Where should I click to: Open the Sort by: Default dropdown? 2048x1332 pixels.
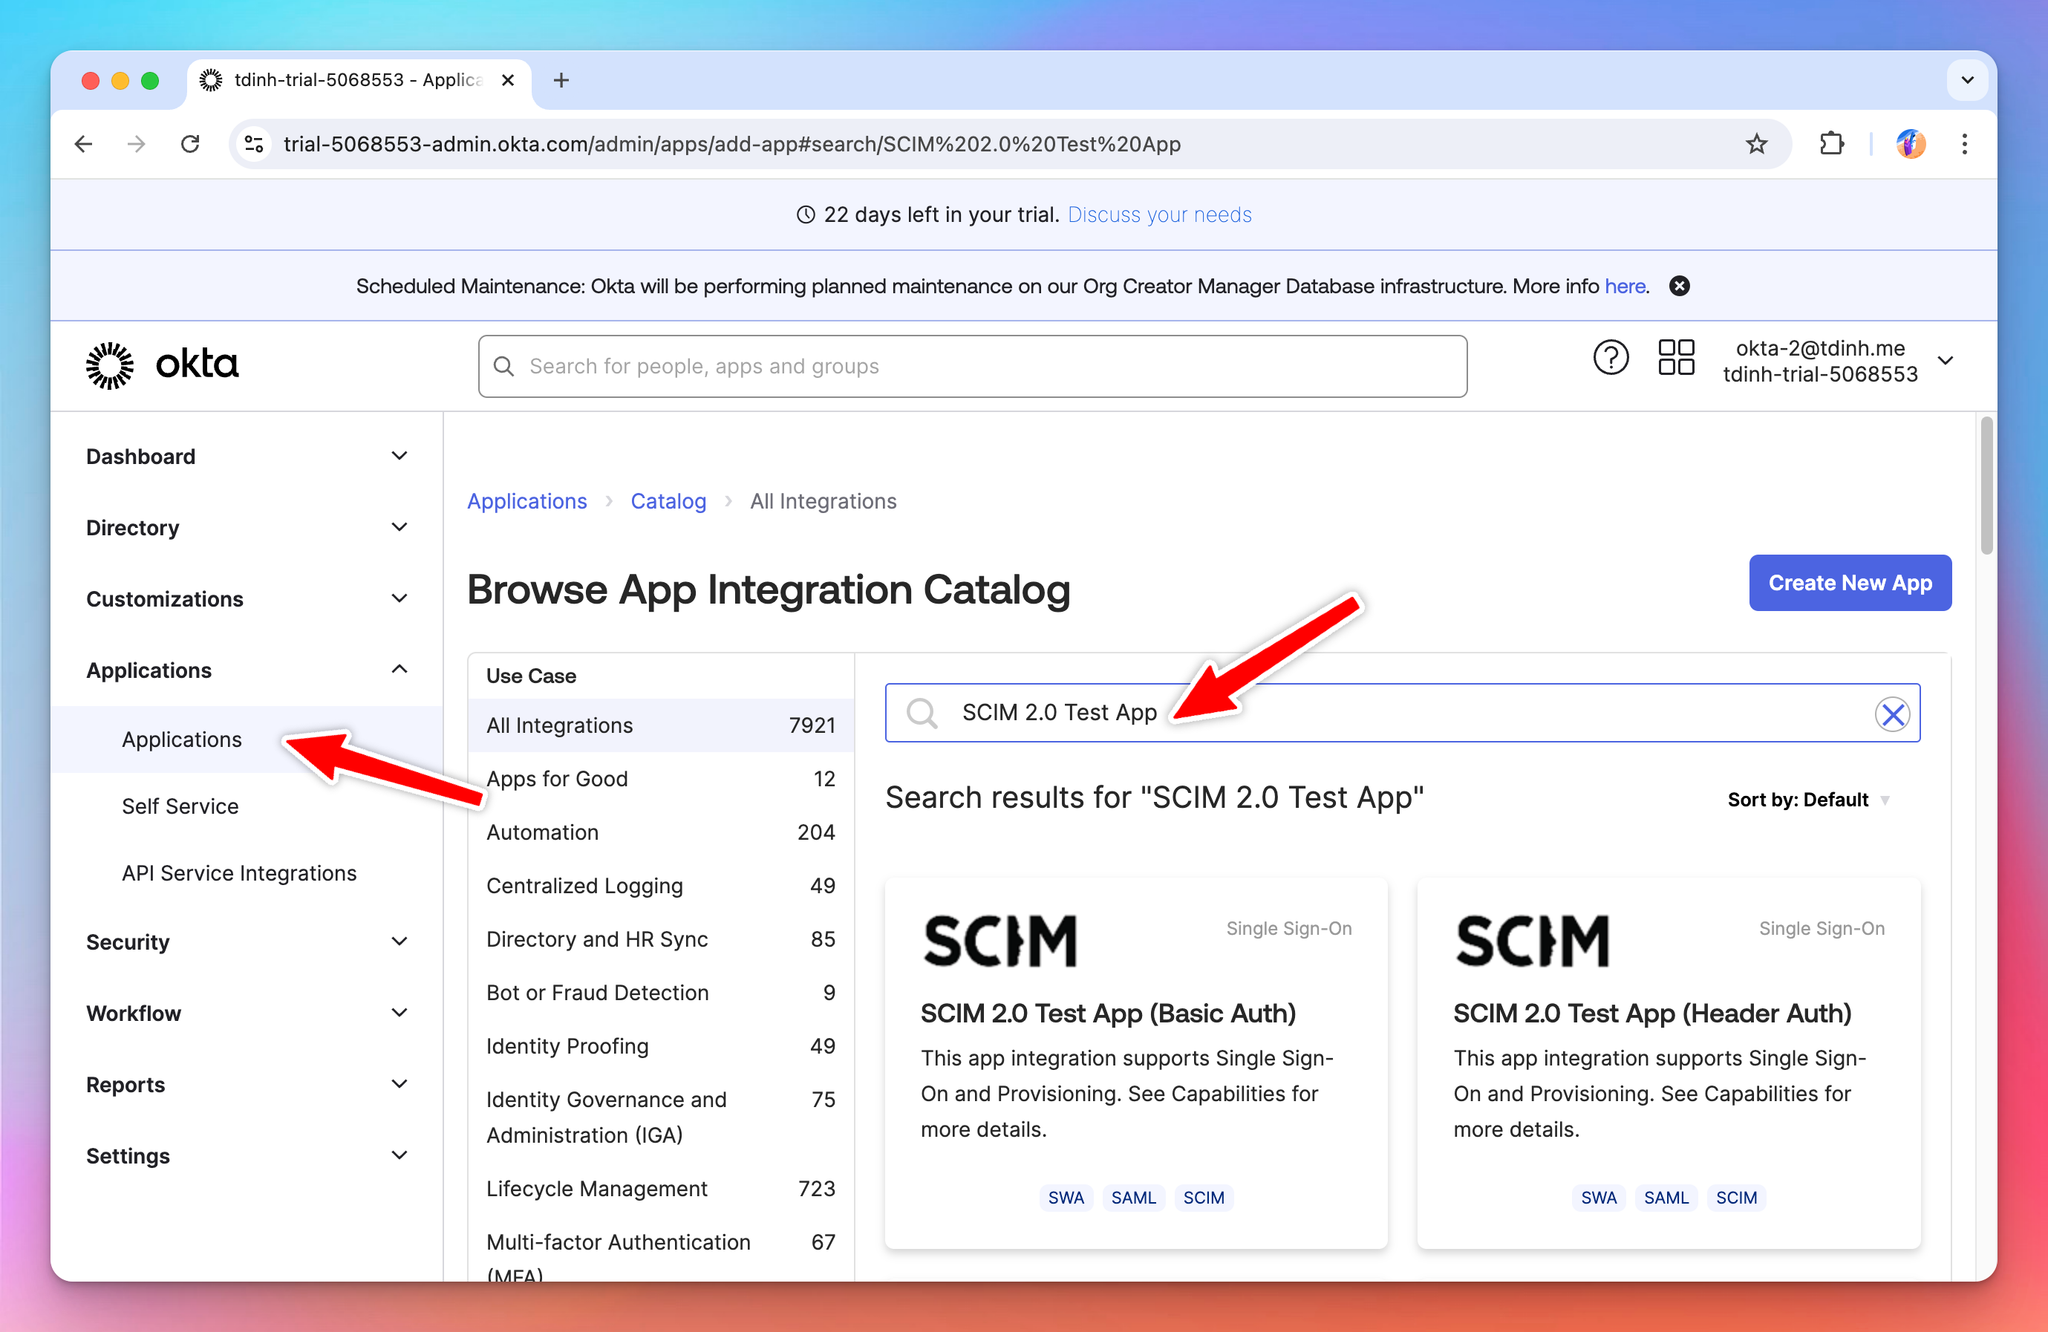[x=1808, y=800]
